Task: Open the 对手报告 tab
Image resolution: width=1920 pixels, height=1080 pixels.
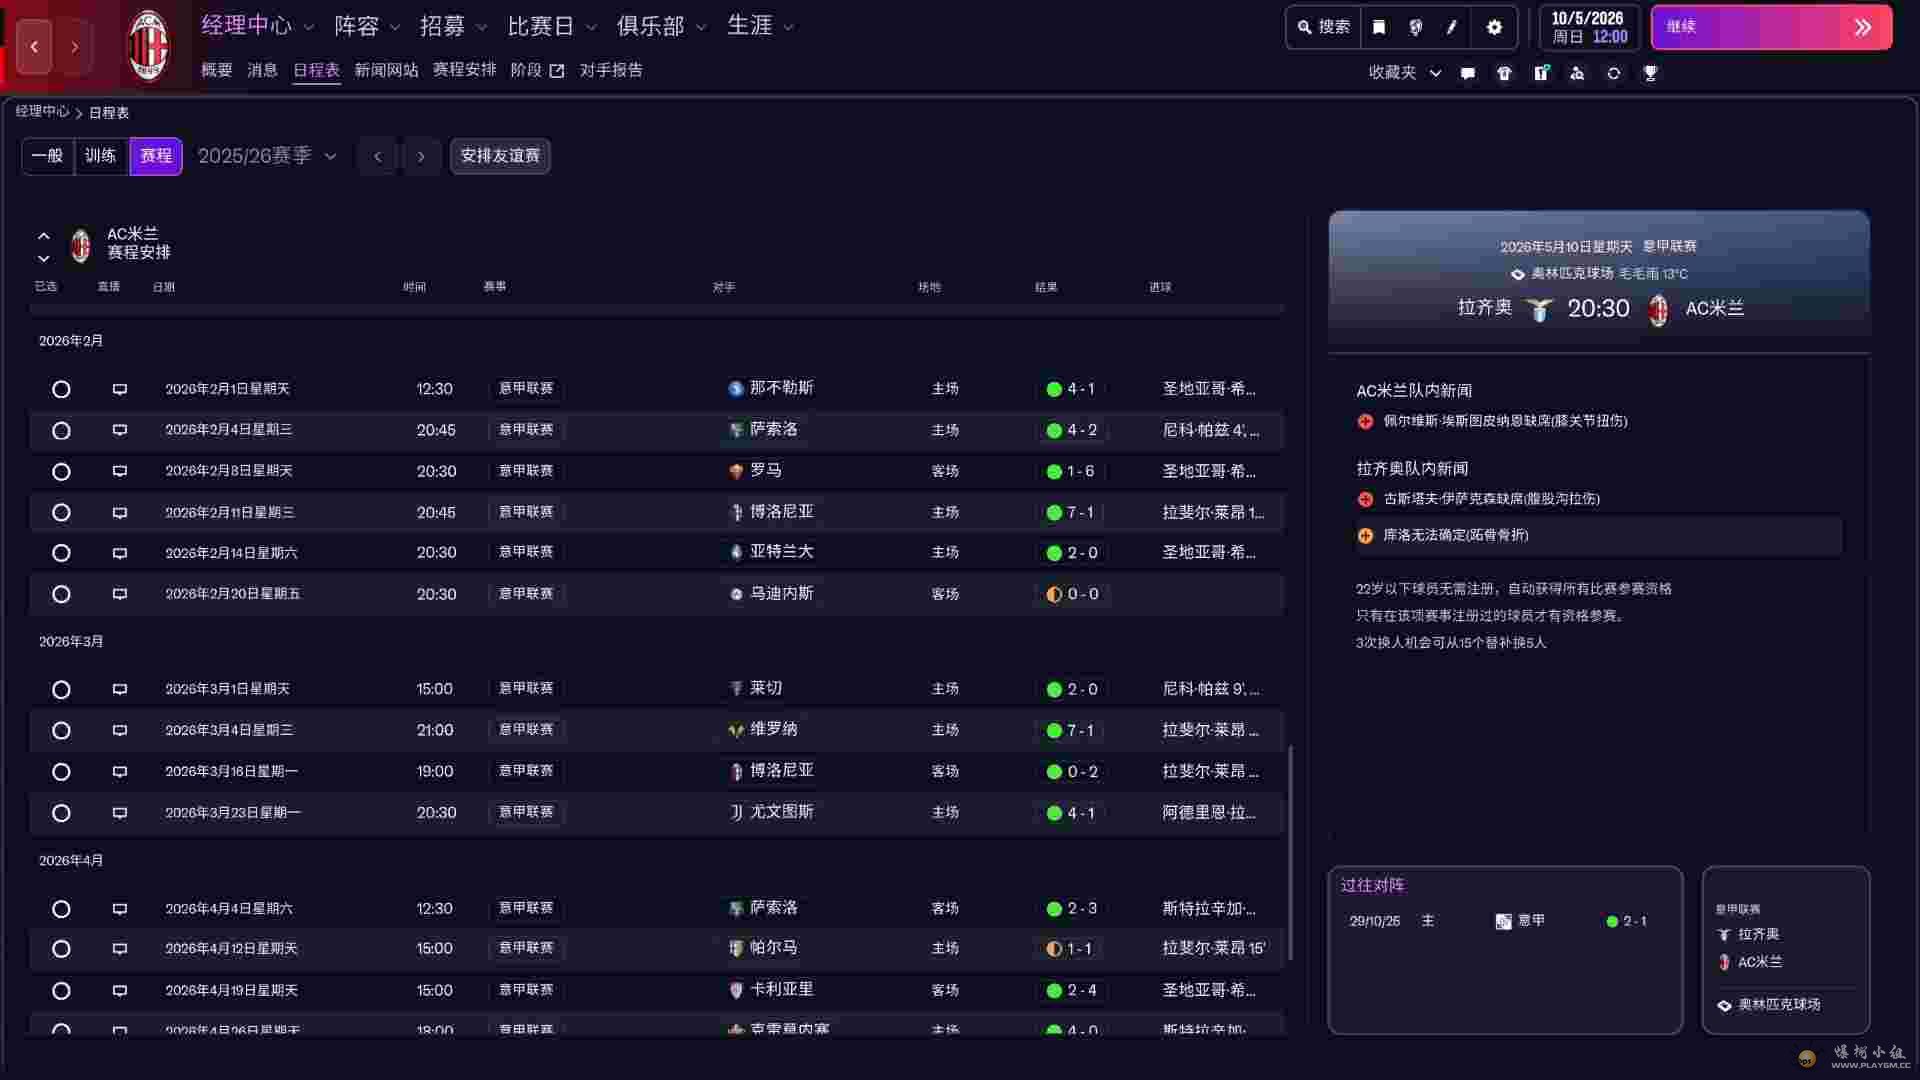Action: tap(611, 70)
